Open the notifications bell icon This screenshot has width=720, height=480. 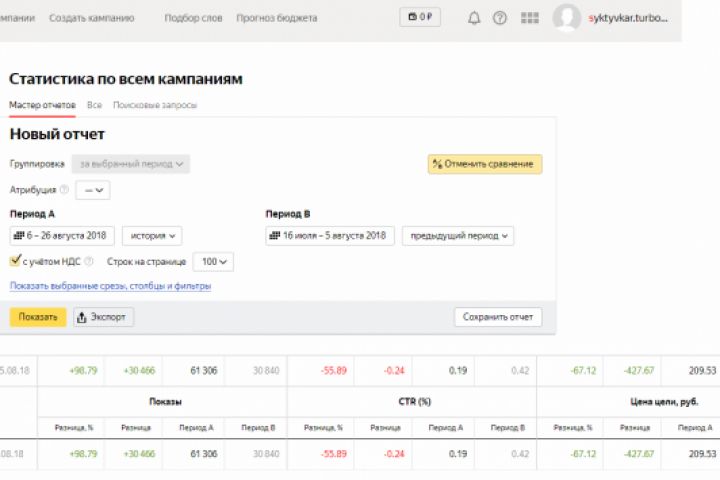coord(474,18)
